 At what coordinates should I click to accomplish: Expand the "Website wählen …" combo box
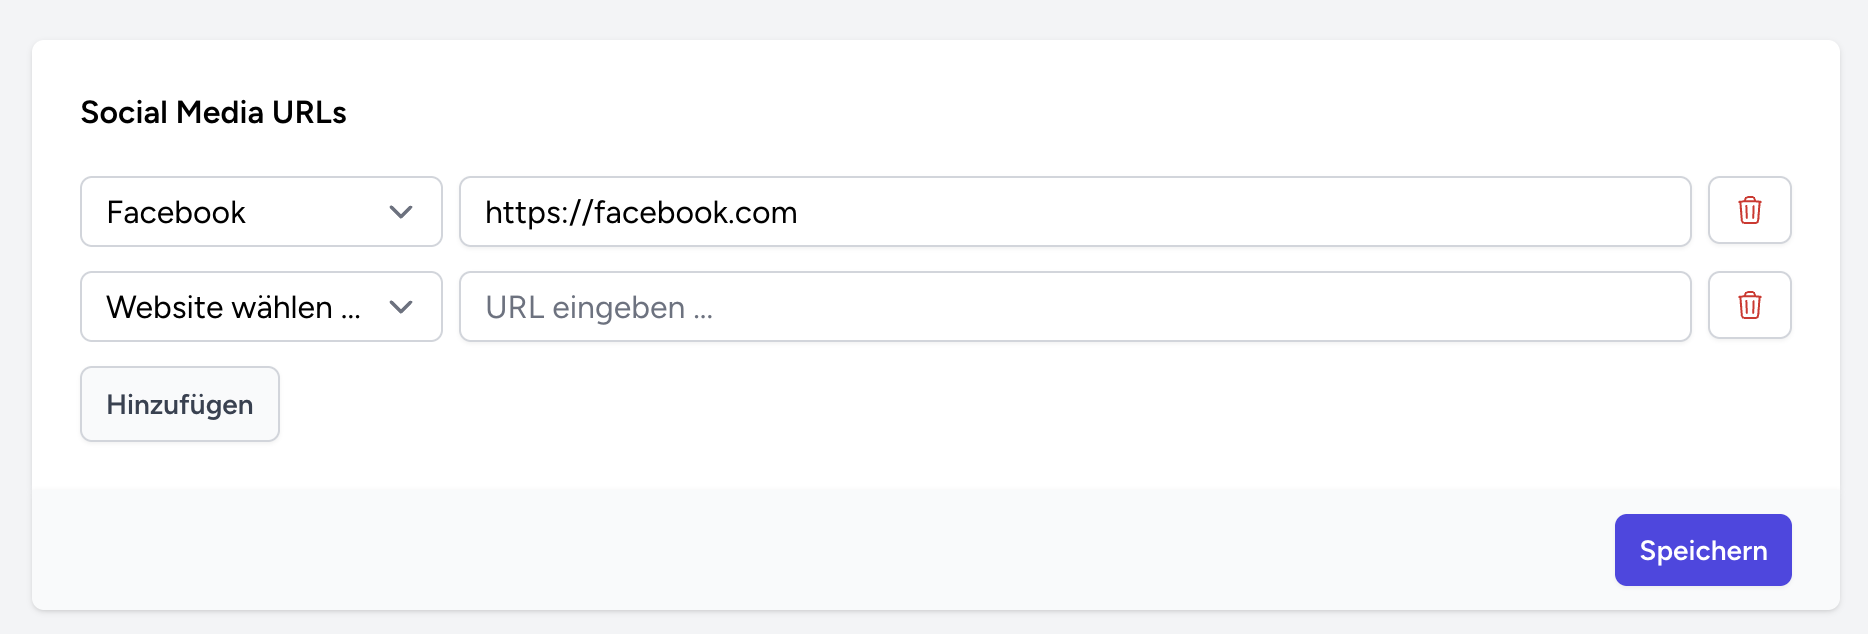pos(261,307)
